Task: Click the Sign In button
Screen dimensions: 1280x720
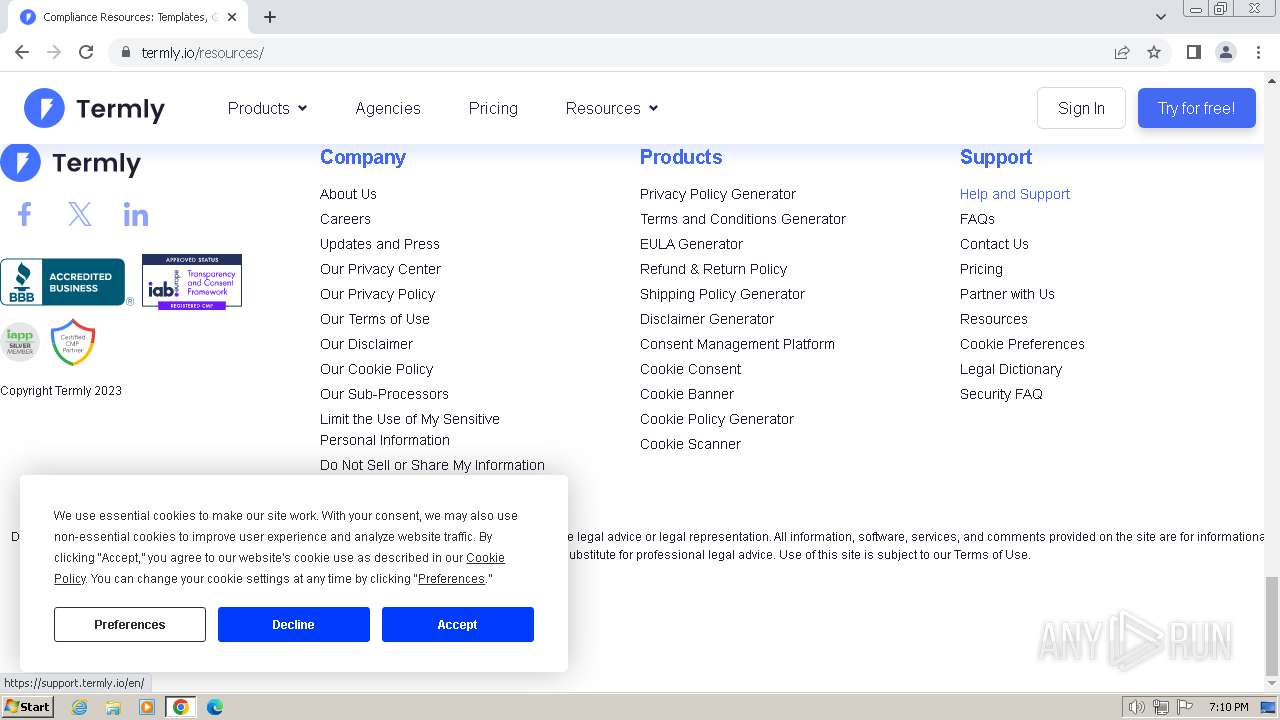Action: tap(1081, 108)
